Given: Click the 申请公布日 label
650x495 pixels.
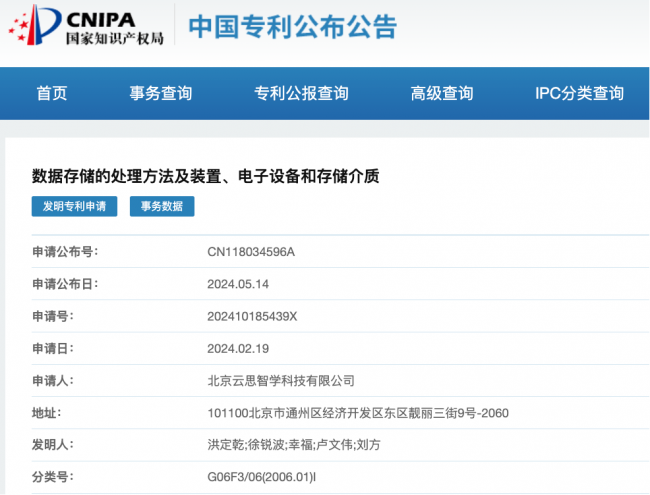Looking at the screenshot, I should coord(65,284).
